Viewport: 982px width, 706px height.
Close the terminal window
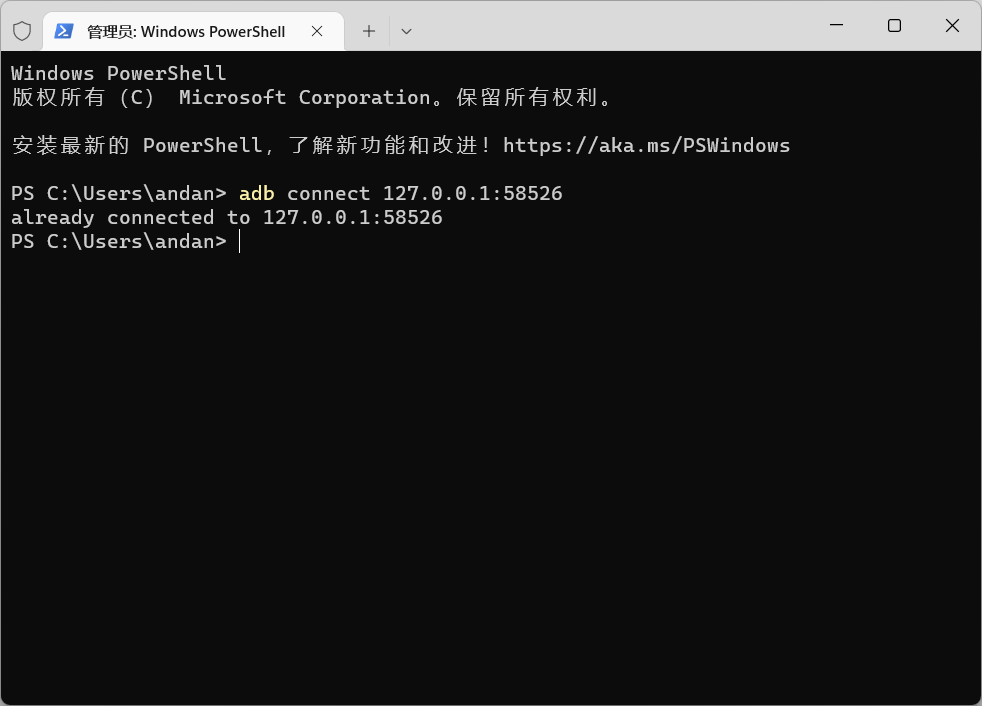[952, 25]
